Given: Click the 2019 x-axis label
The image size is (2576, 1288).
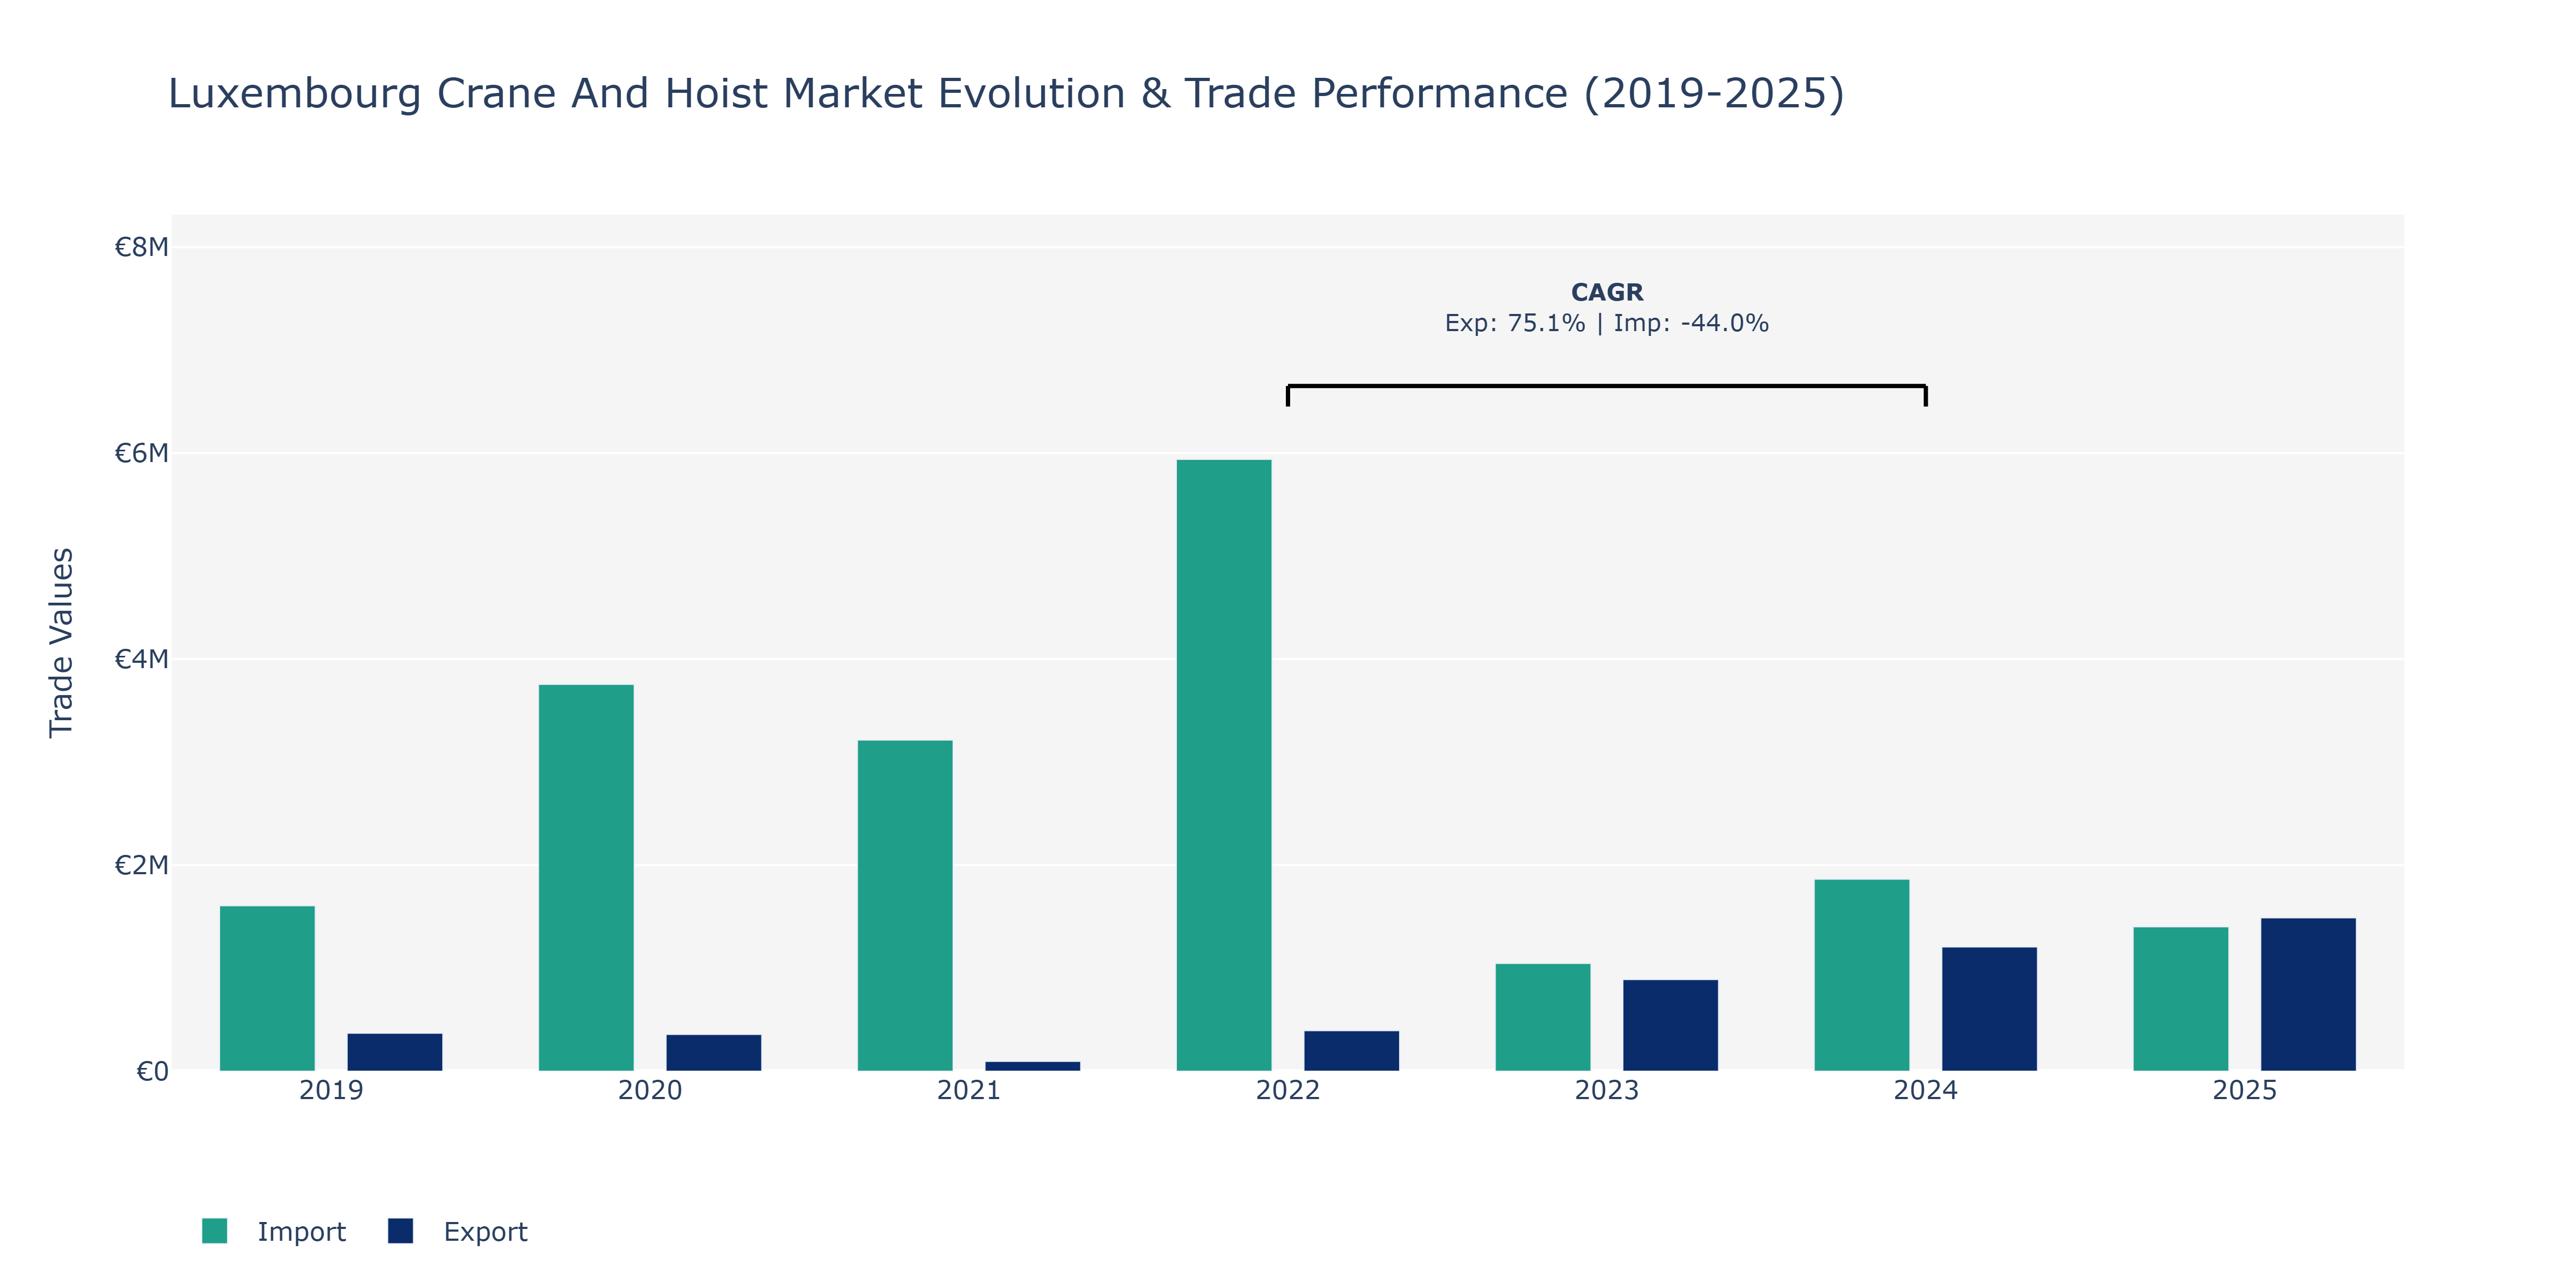Looking at the screenshot, I should tap(331, 1090).
